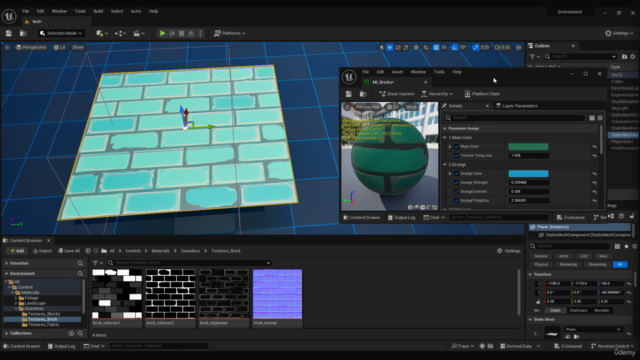Click the Play in editor button
The width and height of the screenshot is (640, 360).
click(x=162, y=33)
